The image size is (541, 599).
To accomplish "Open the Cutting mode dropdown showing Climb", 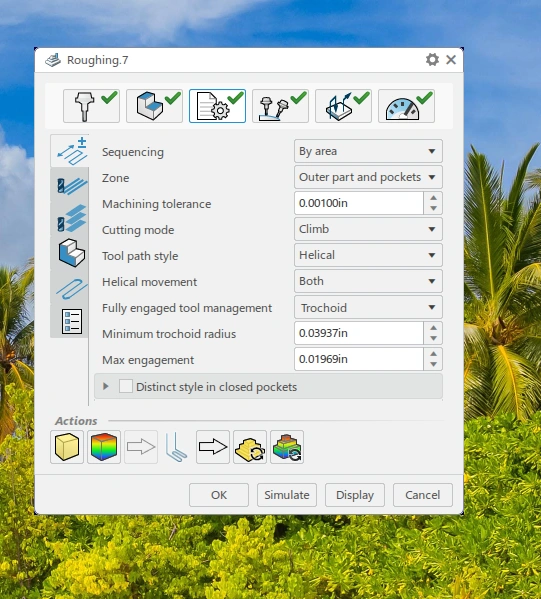I will click(x=368, y=229).
